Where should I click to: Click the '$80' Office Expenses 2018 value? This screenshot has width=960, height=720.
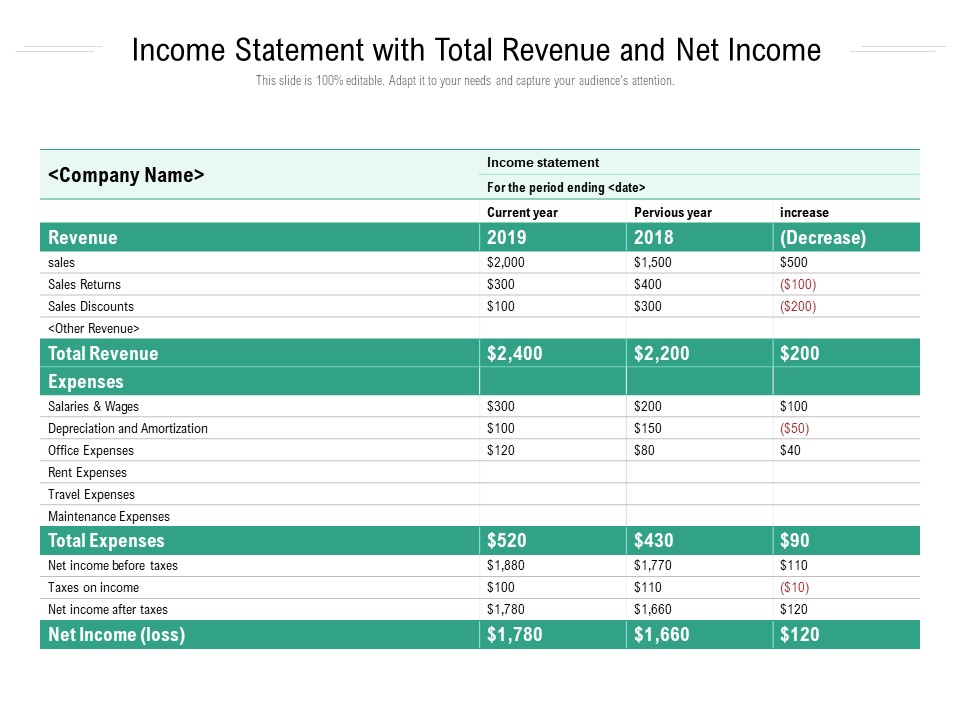pos(643,450)
